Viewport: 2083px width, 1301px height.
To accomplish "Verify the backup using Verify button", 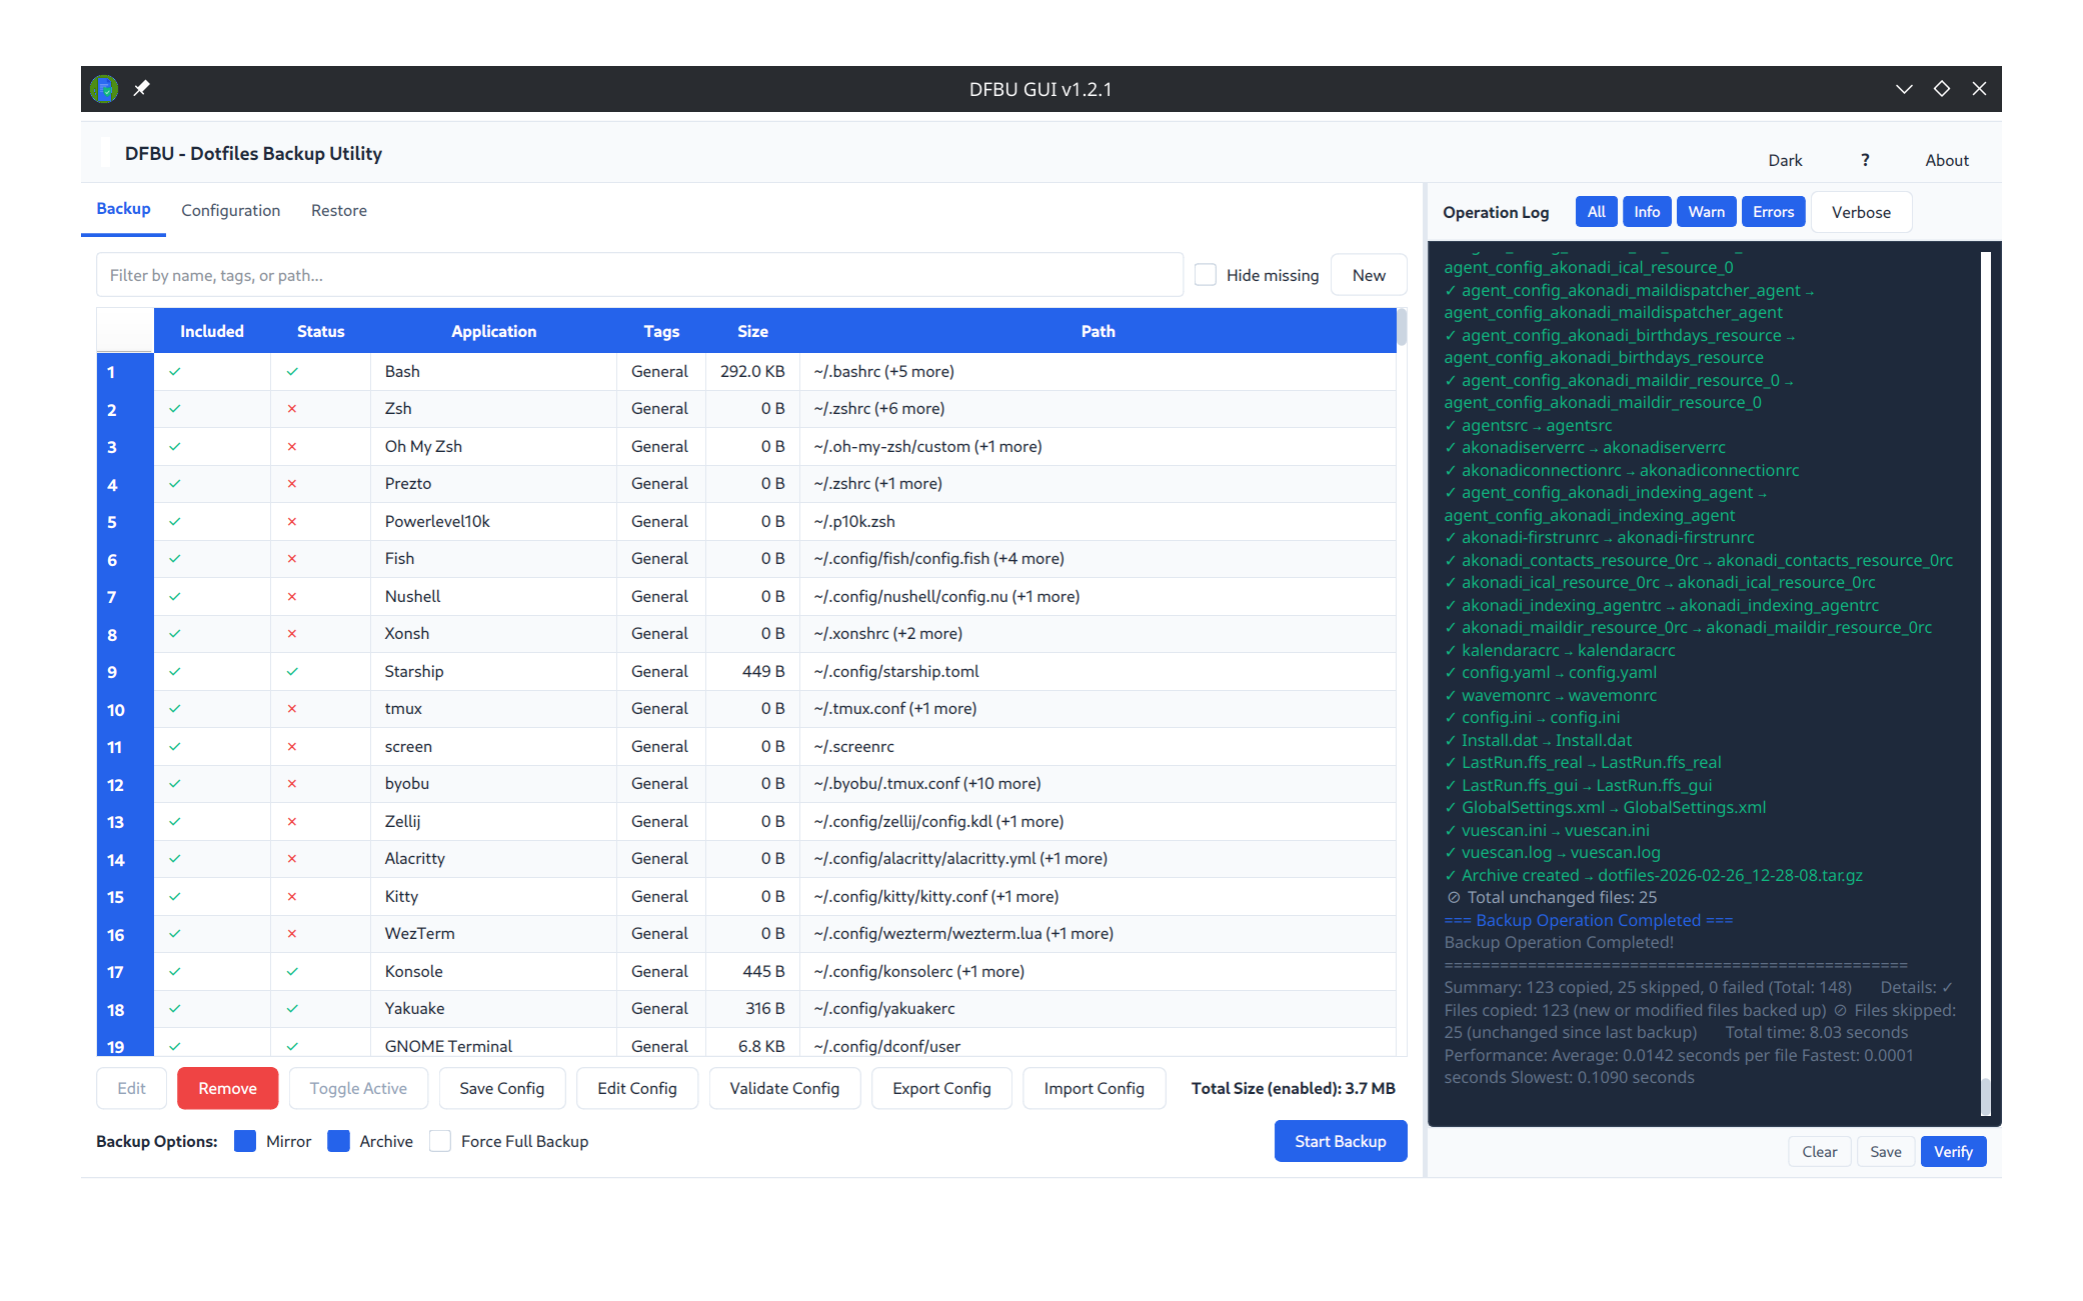I will (x=1952, y=1151).
